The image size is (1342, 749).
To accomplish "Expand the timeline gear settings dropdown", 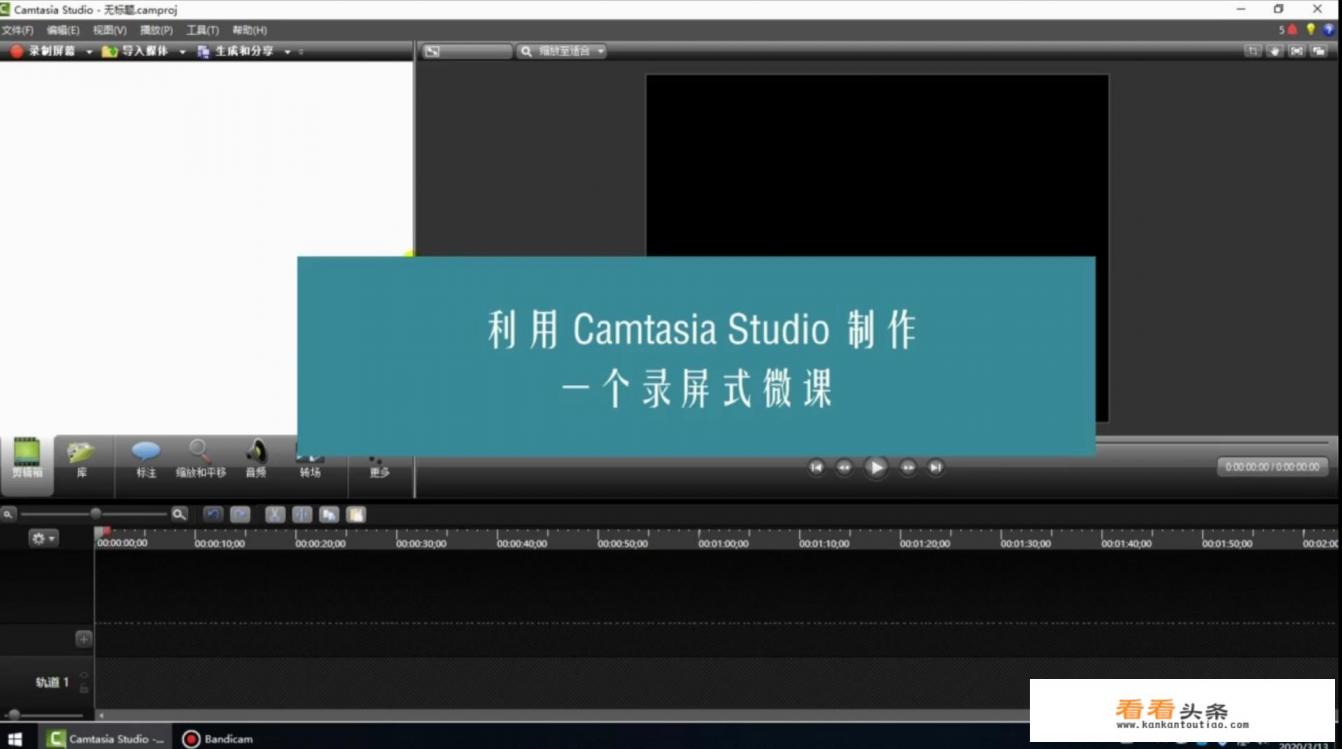I will click(43, 538).
